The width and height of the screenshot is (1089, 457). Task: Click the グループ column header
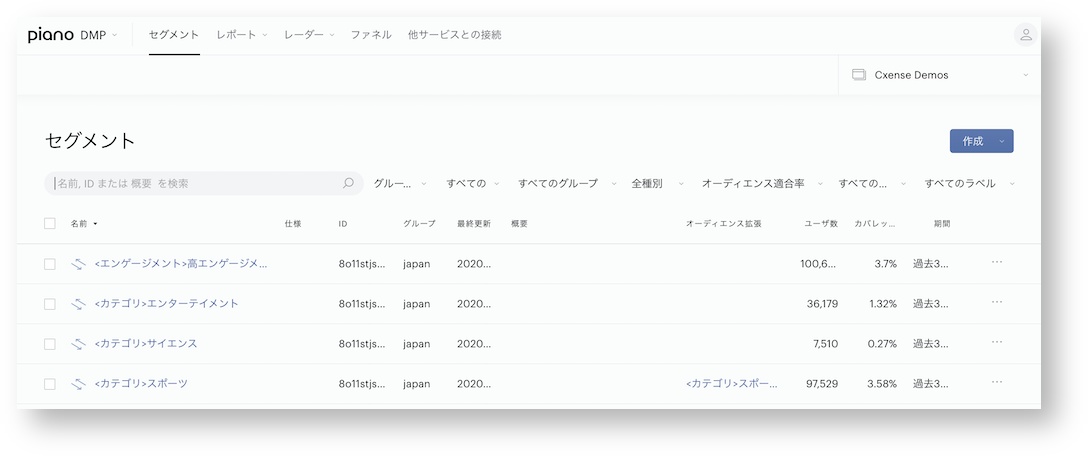click(x=419, y=224)
